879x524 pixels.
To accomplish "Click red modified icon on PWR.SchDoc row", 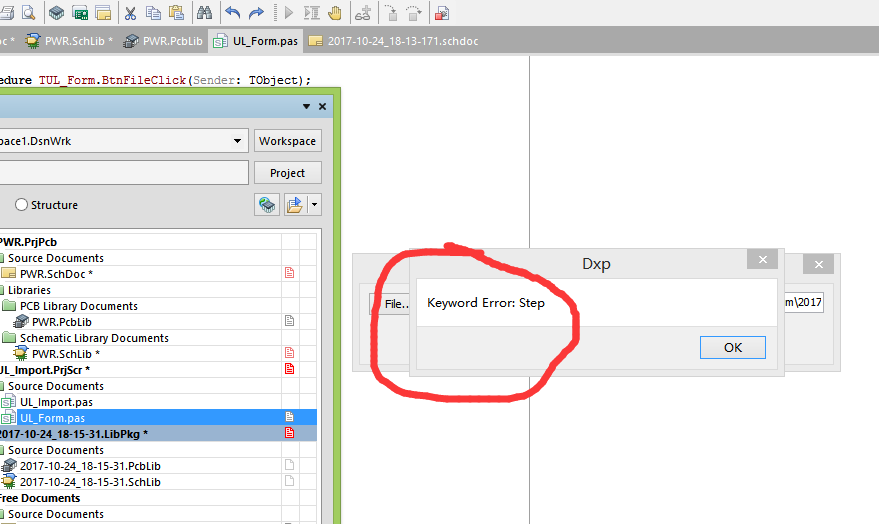I will click(289, 273).
